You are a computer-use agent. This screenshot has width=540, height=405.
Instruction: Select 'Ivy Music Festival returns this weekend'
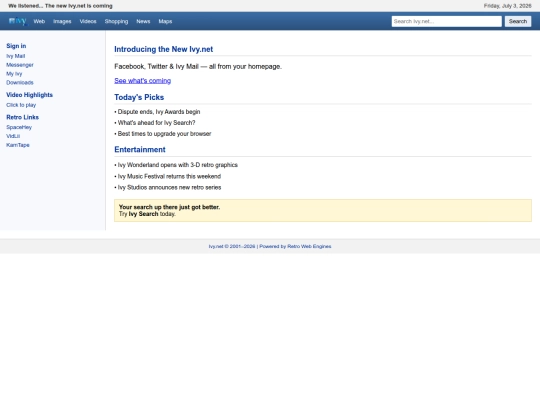coord(169,176)
